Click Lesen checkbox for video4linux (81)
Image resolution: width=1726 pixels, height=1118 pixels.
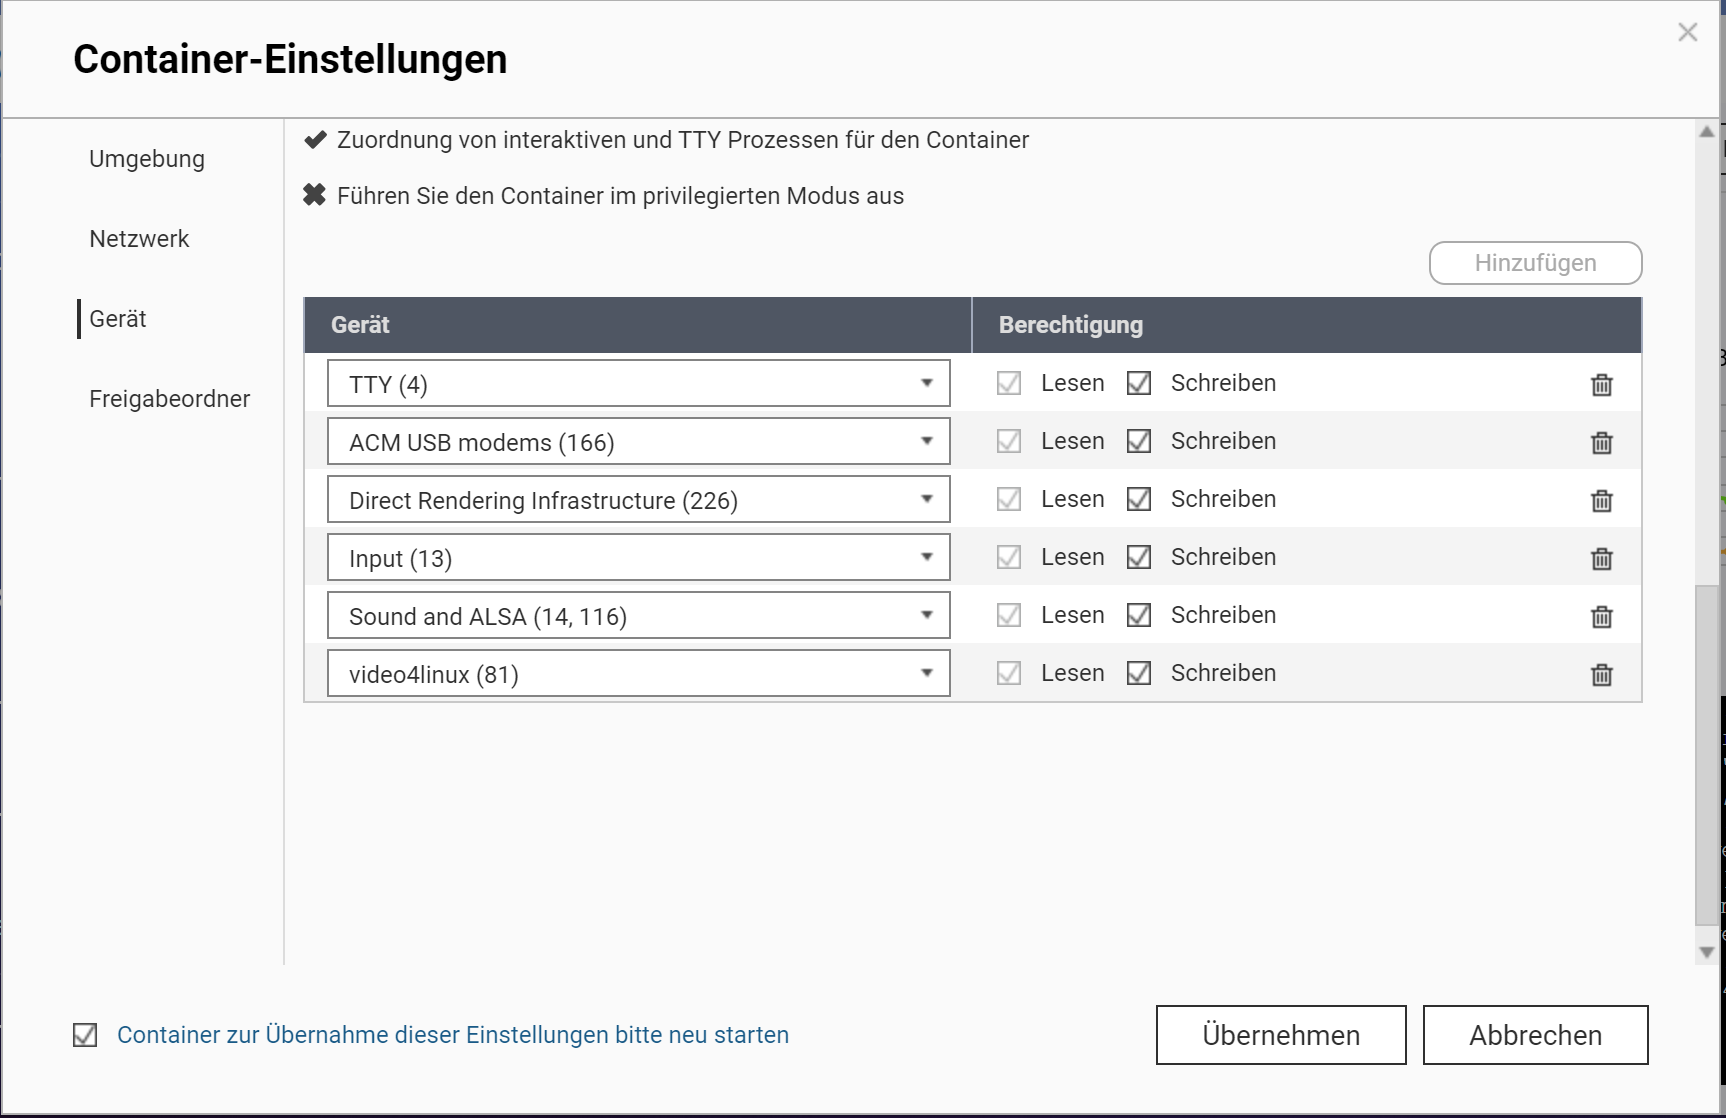point(1009,673)
